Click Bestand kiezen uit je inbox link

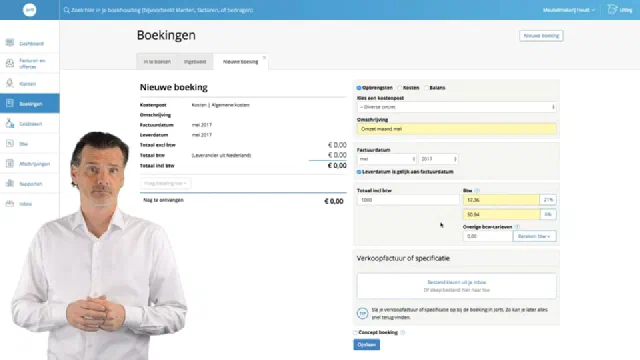pyautogui.click(x=456, y=282)
